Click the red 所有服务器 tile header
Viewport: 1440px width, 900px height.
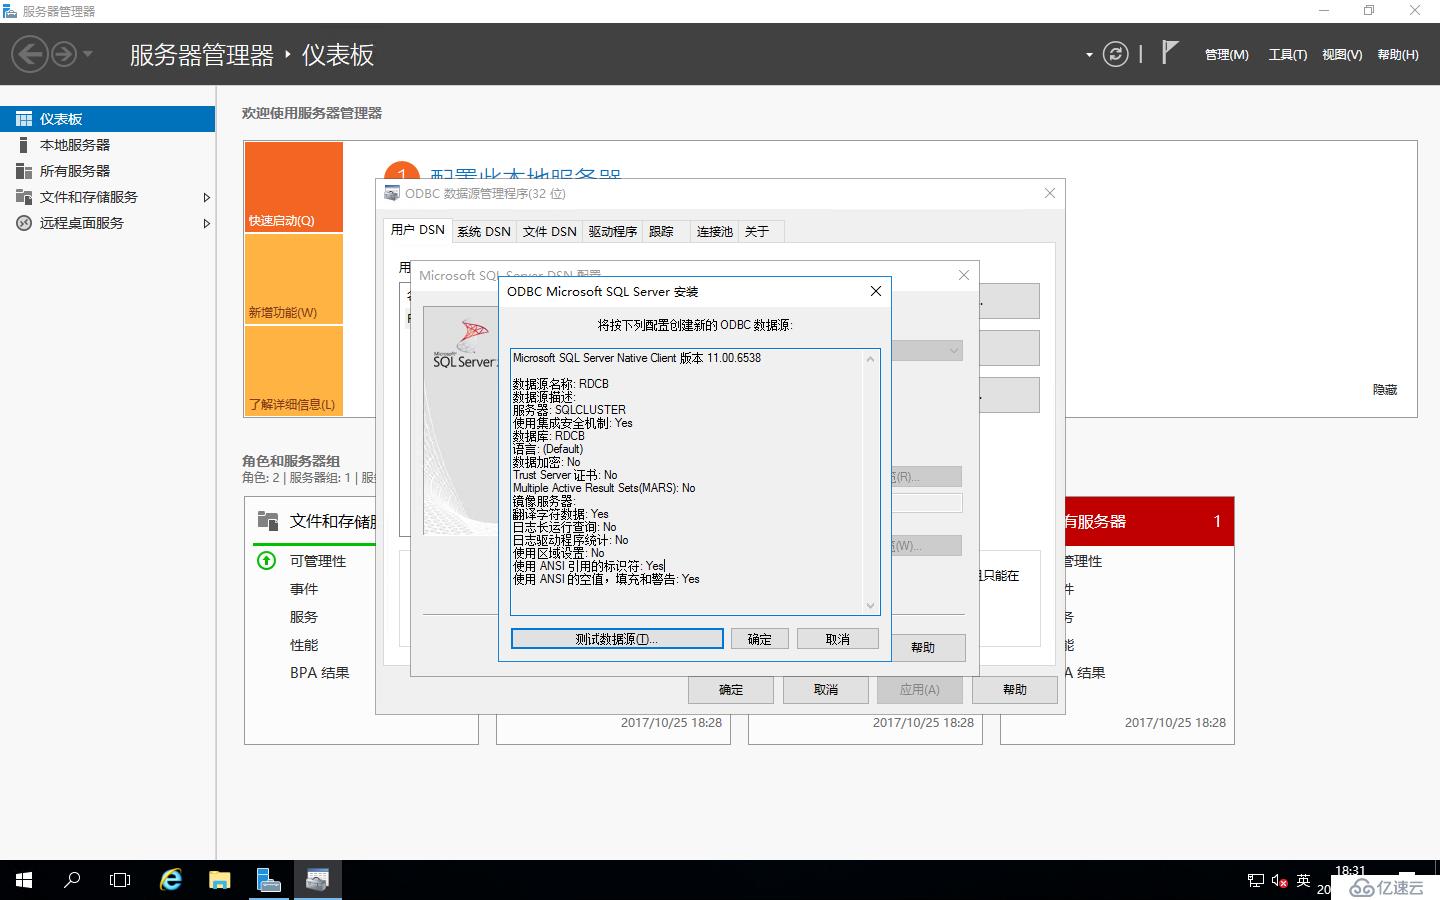coord(1150,521)
